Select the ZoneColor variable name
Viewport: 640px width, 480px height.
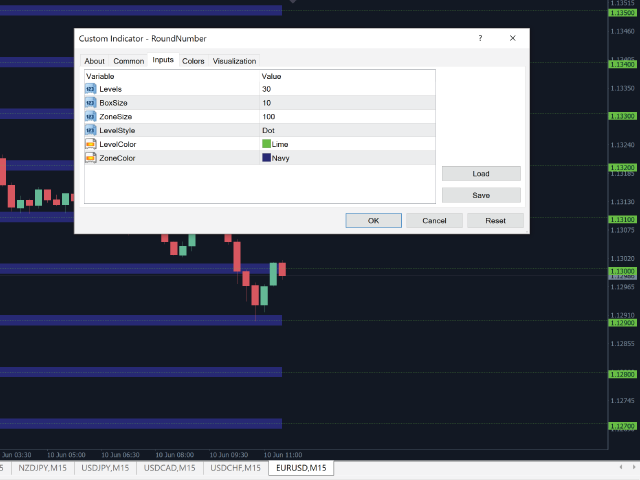(x=117, y=158)
